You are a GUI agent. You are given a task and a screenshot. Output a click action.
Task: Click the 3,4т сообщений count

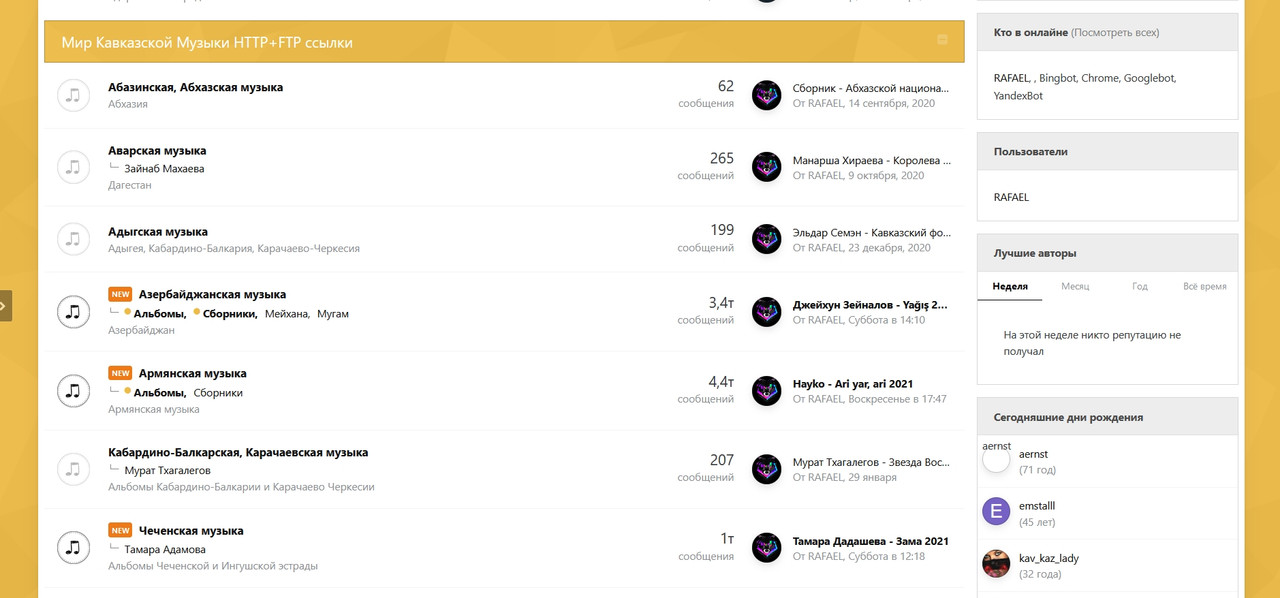pyautogui.click(x=706, y=310)
